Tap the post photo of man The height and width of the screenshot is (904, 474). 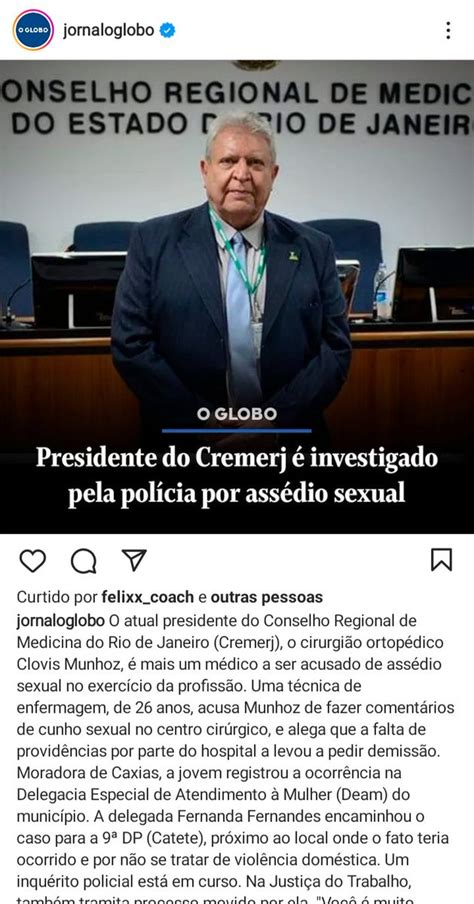237,296
